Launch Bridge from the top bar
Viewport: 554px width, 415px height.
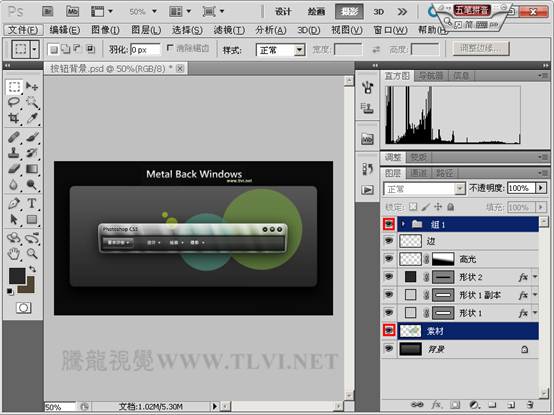(x=48, y=11)
